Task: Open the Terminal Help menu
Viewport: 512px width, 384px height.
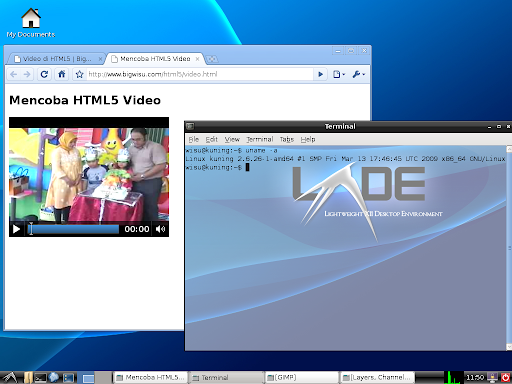Action: point(308,139)
